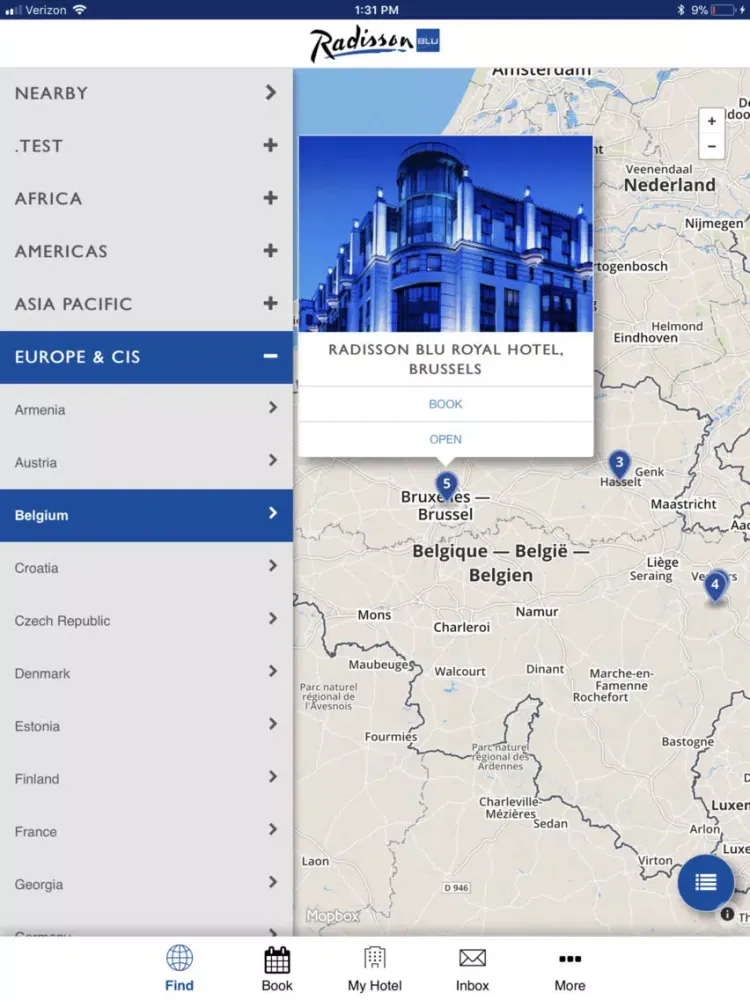Screen dimensions: 750x1000
Task: Tap the 1:31 PM clock
Action: (376, 10)
